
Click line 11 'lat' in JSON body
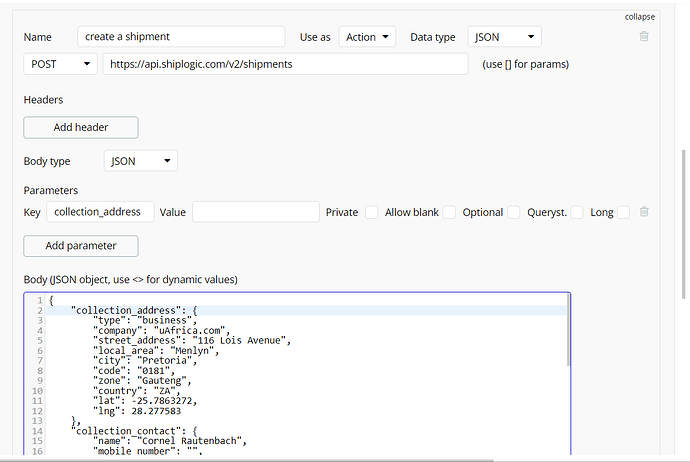click(140, 401)
